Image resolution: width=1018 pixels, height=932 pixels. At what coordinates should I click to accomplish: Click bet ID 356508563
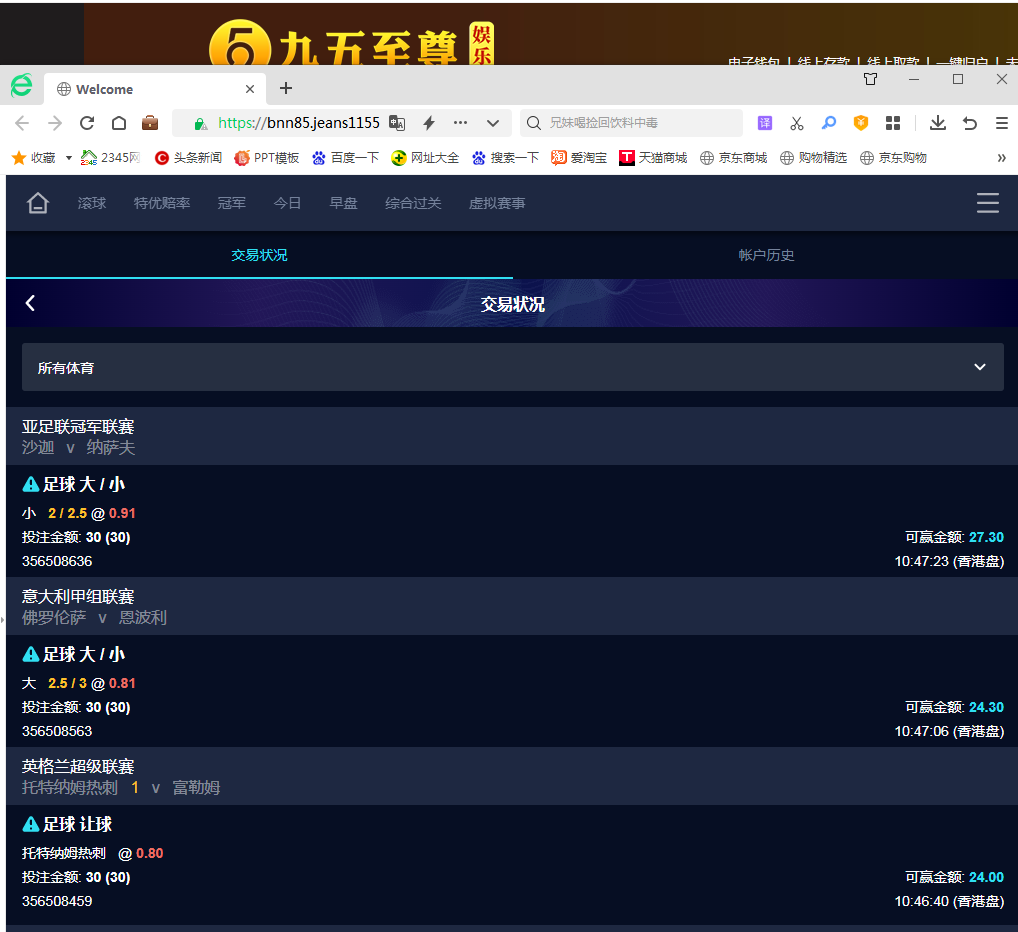point(57,731)
